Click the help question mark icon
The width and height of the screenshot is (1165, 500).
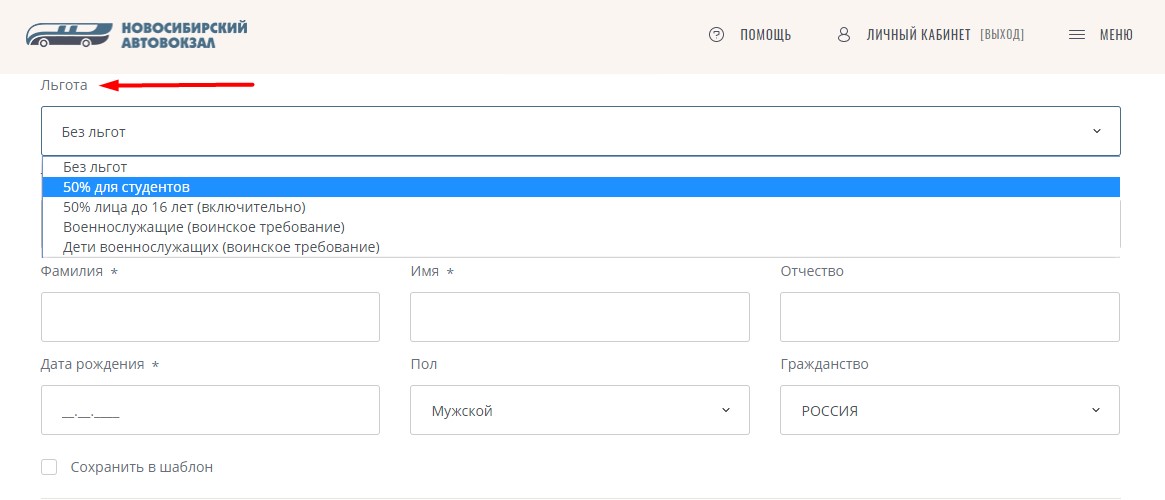tap(716, 35)
